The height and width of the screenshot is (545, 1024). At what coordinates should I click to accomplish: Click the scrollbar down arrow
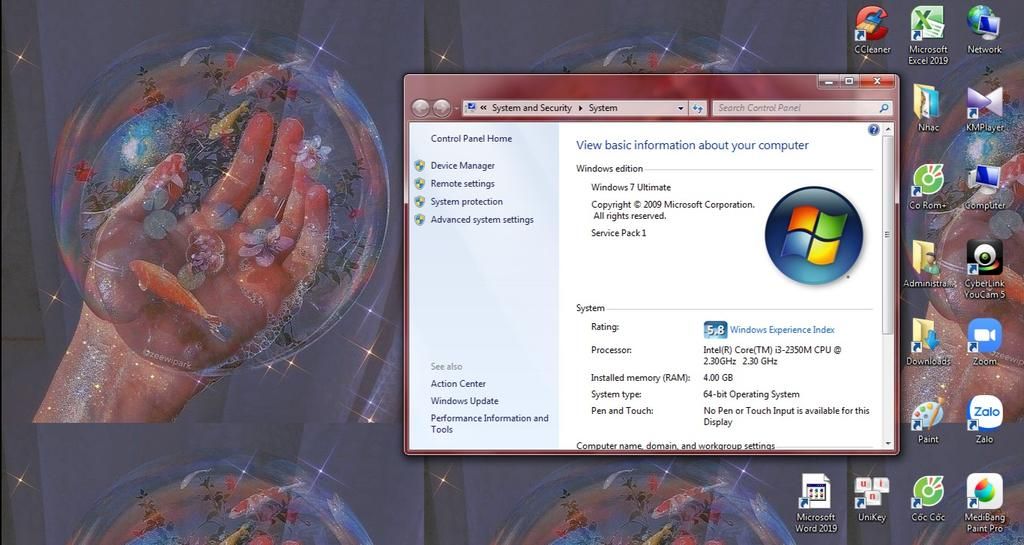pyautogui.click(x=888, y=443)
